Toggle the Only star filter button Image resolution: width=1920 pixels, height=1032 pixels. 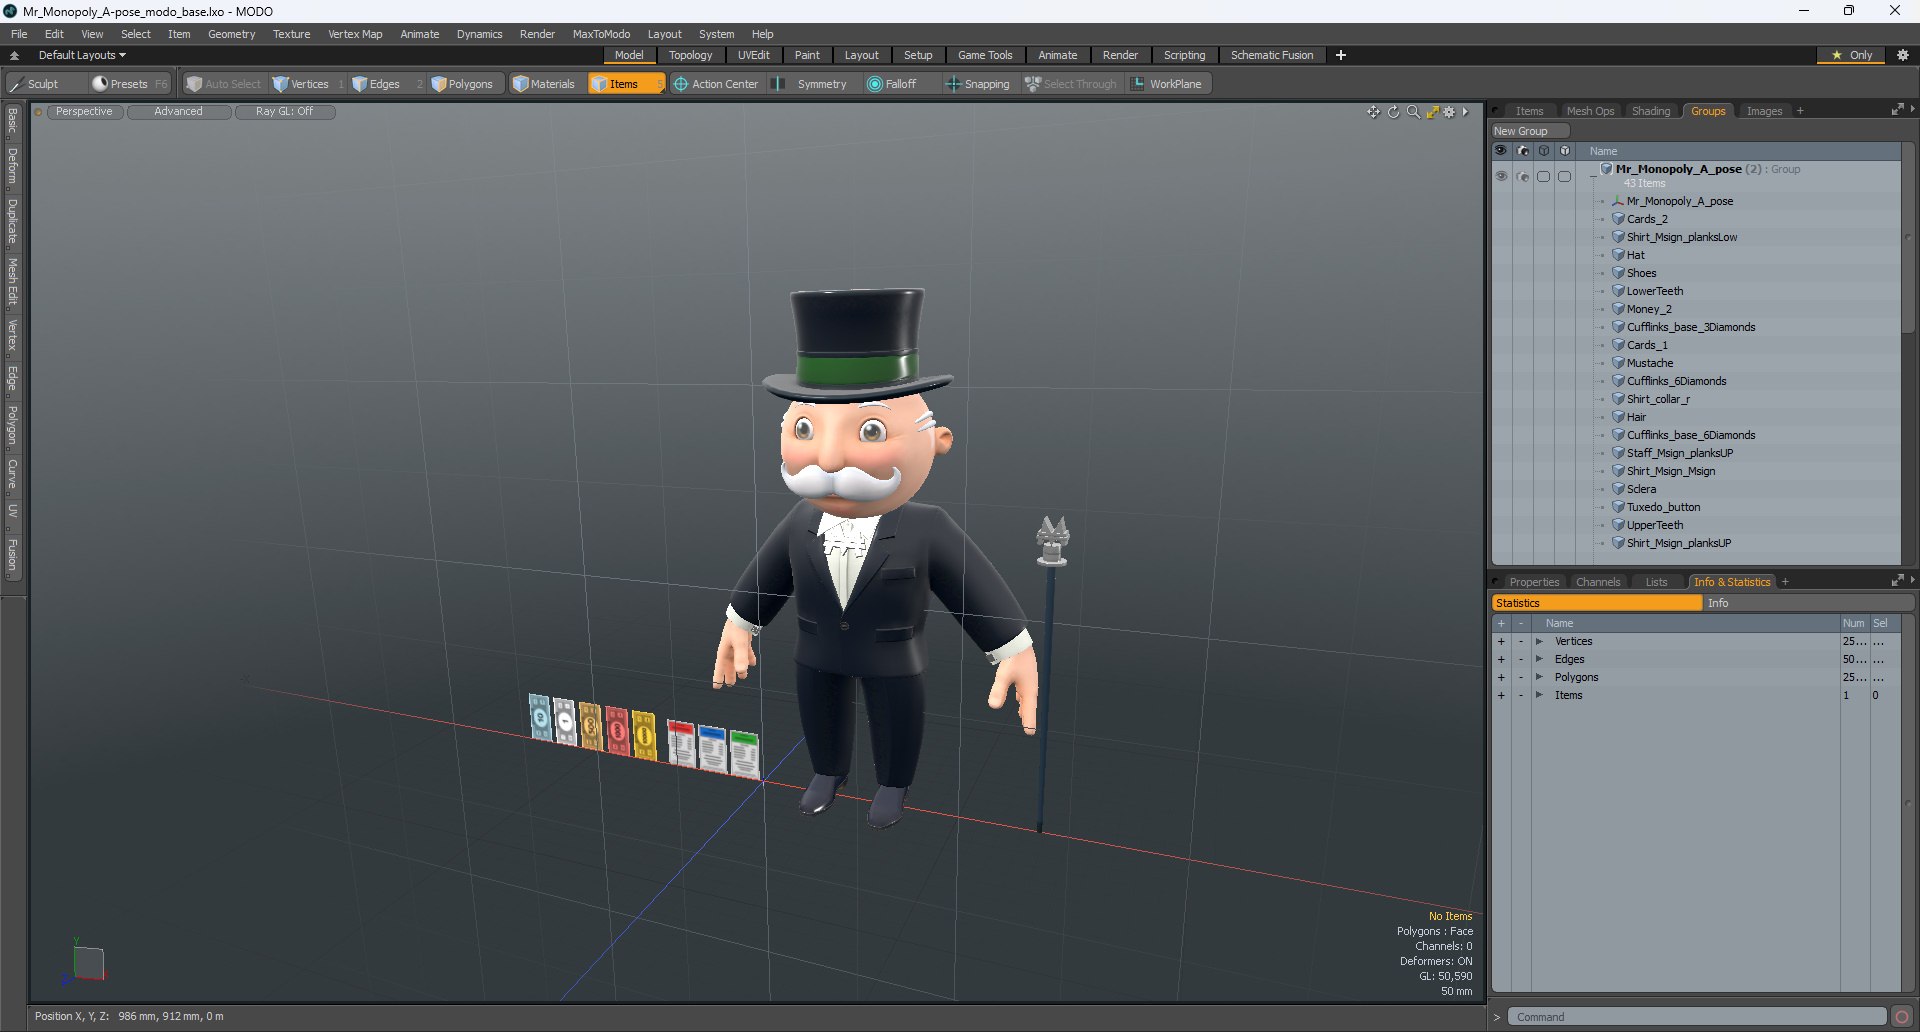click(x=1851, y=55)
